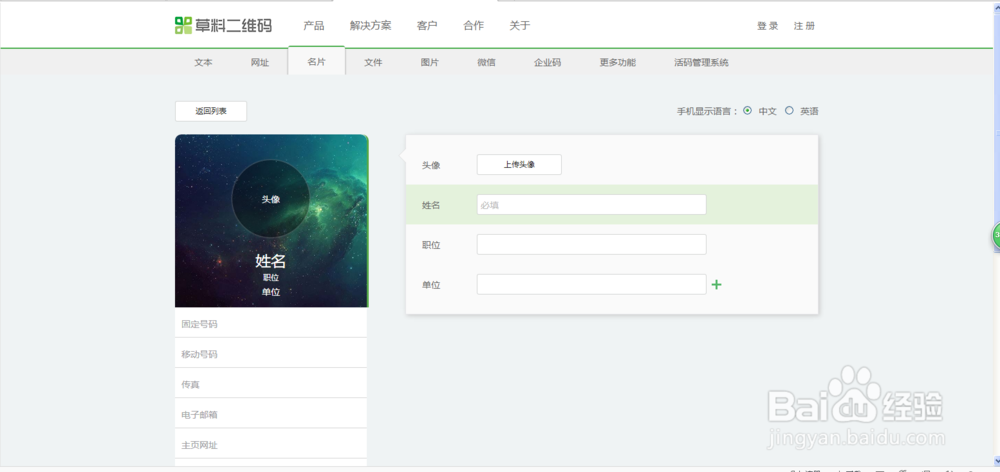The width and height of the screenshot is (1000, 472).
Task: Click the 主页网址 field row
Action: pyautogui.click(x=271, y=445)
